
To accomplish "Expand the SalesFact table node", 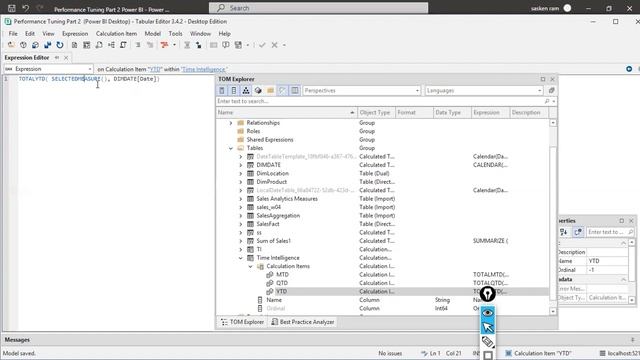I will pos(240,224).
